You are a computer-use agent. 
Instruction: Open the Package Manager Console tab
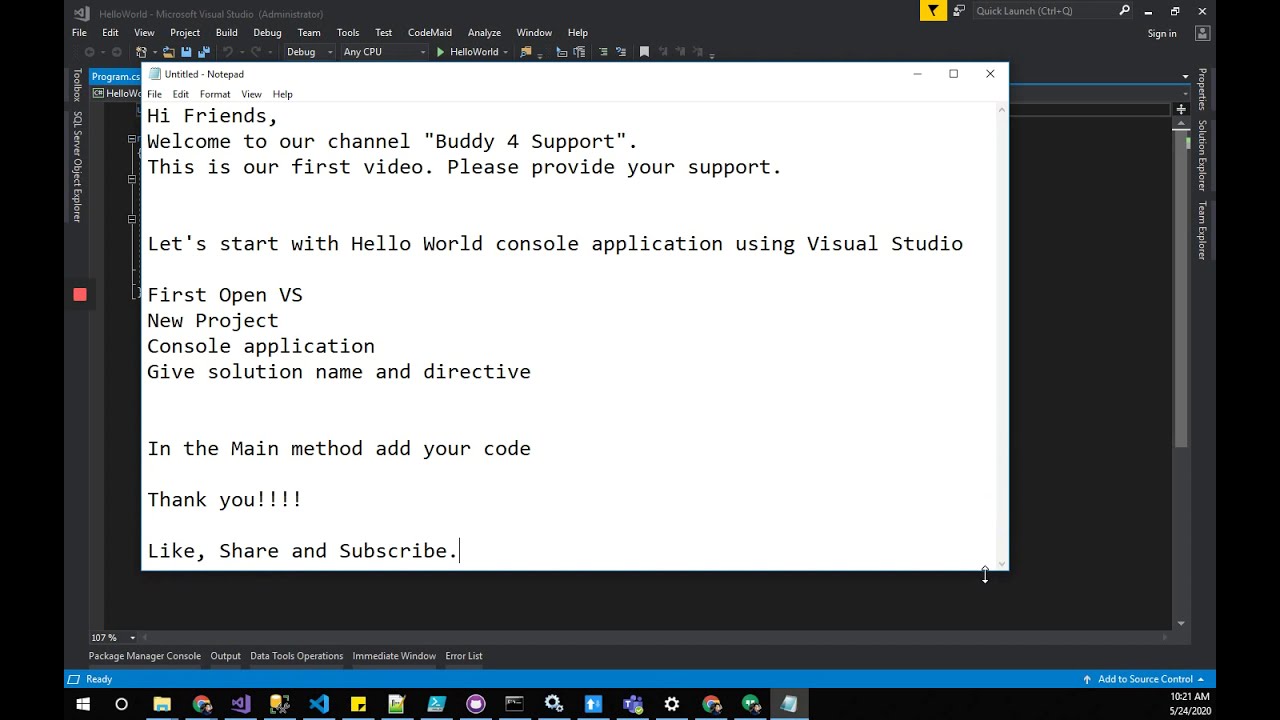(145, 656)
